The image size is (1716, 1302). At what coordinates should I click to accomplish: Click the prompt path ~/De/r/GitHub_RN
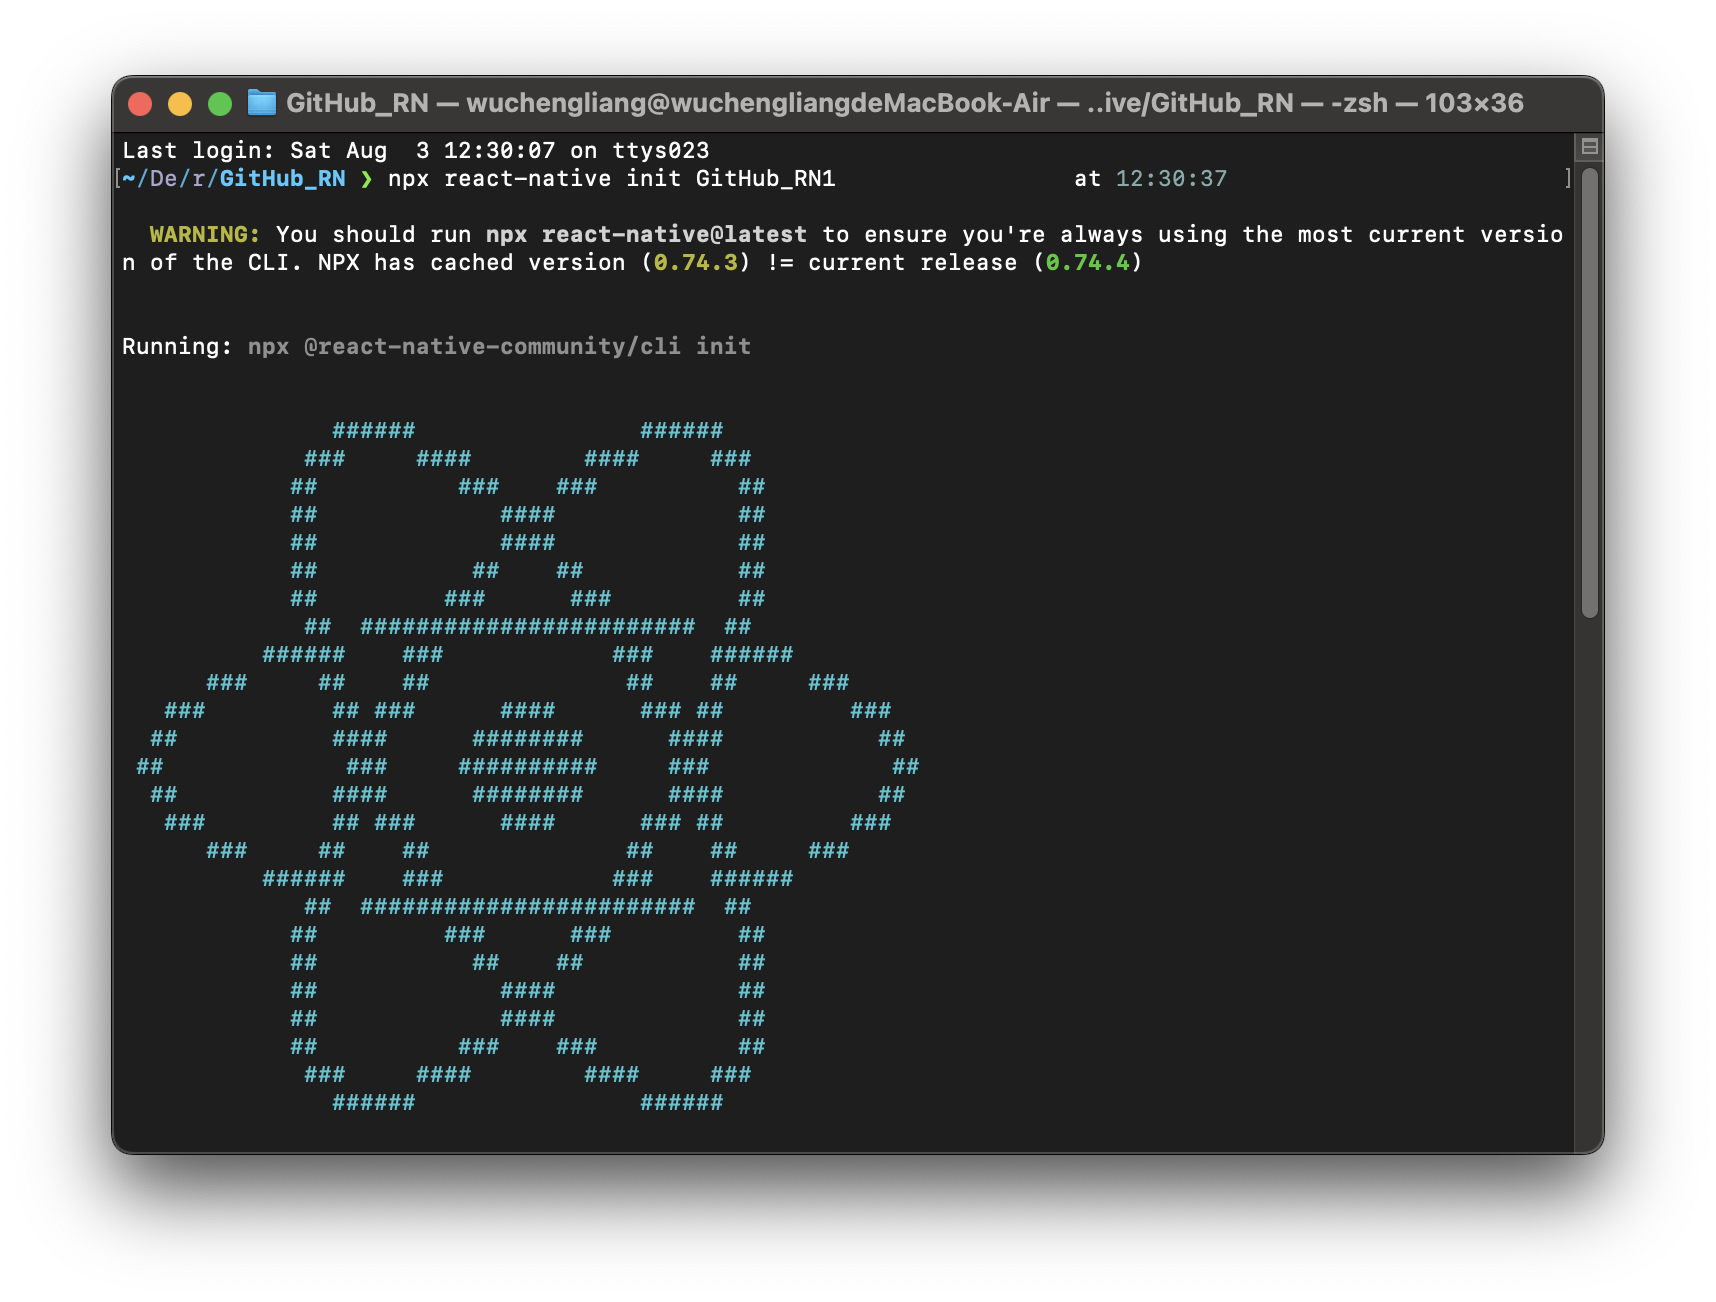(x=233, y=178)
